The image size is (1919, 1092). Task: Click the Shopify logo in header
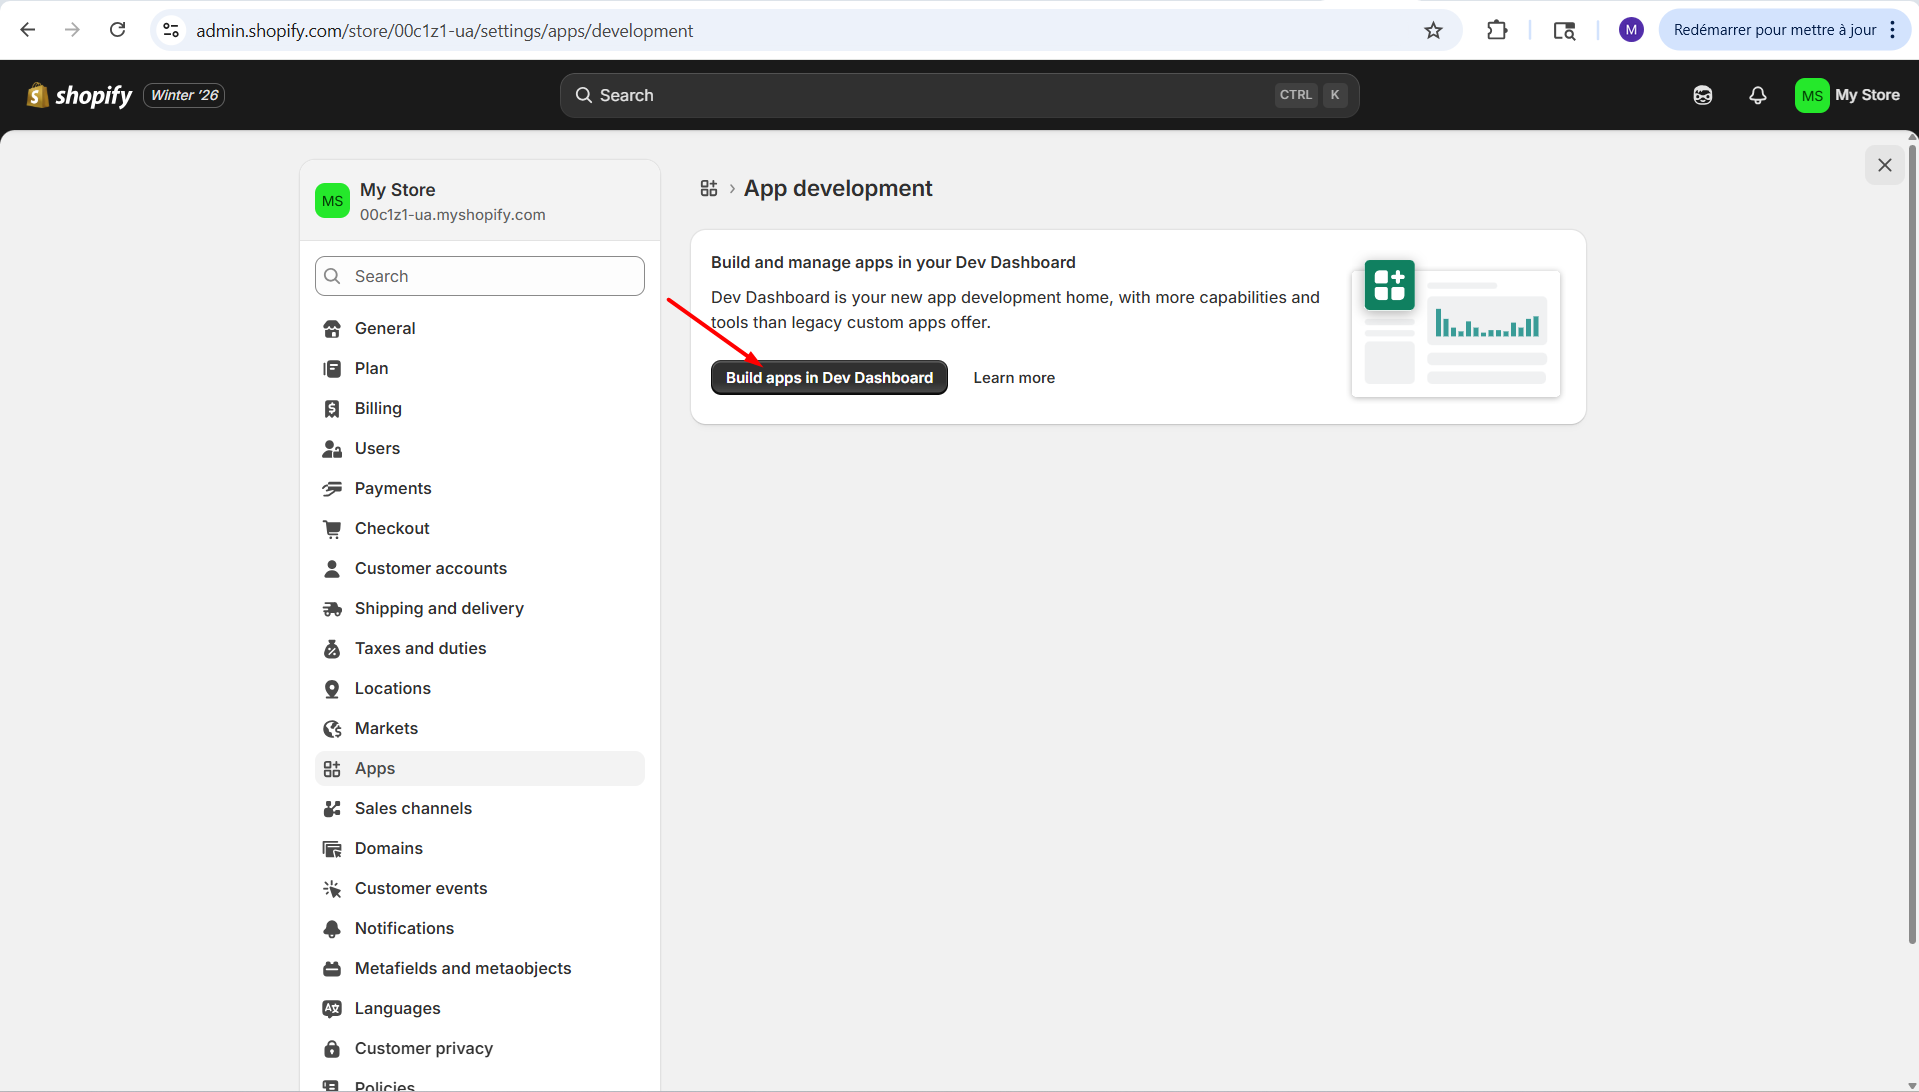pos(80,95)
